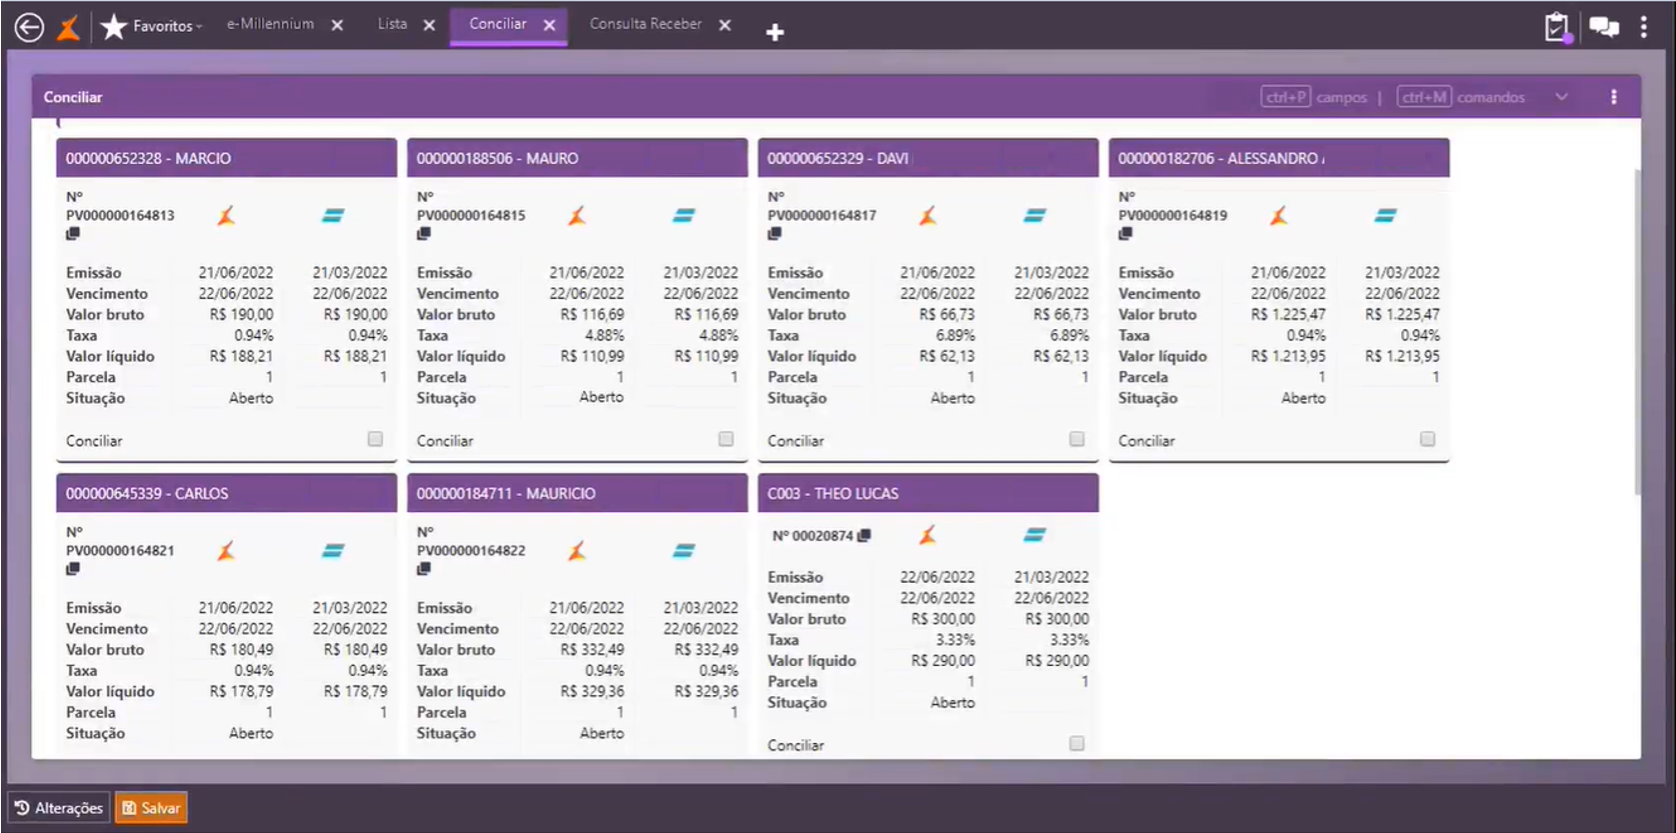This screenshot has height=833, width=1676.
Task: Click orange Millennium icon in MARCIO card
Action: (x=227, y=215)
